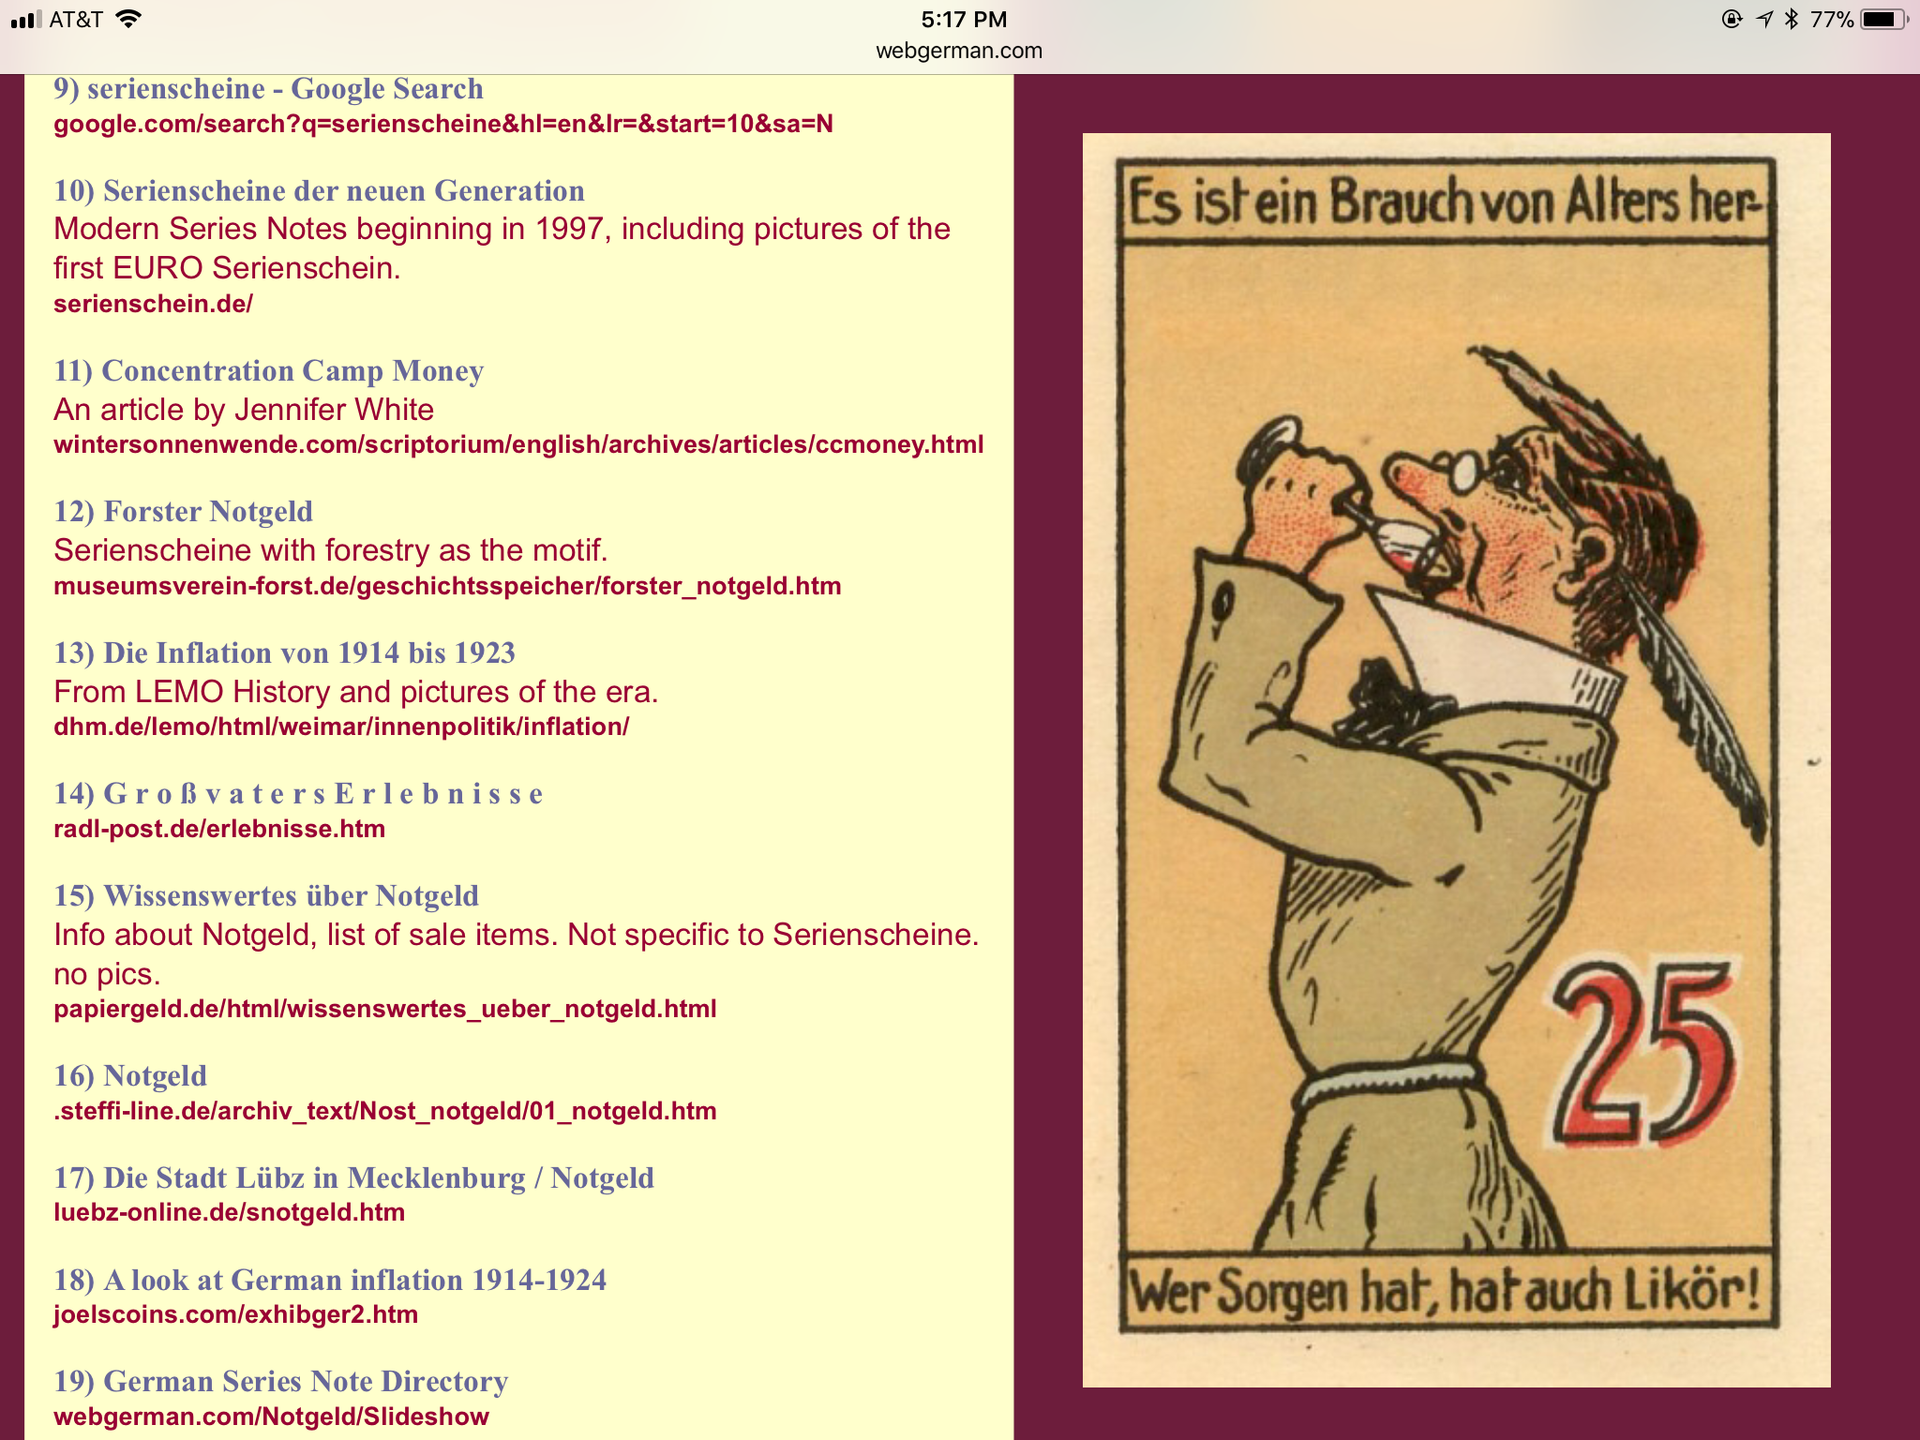Follow the Wissenswertes über Notgeld link
Viewport: 1920px width, 1440px height.
tap(266, 896)
